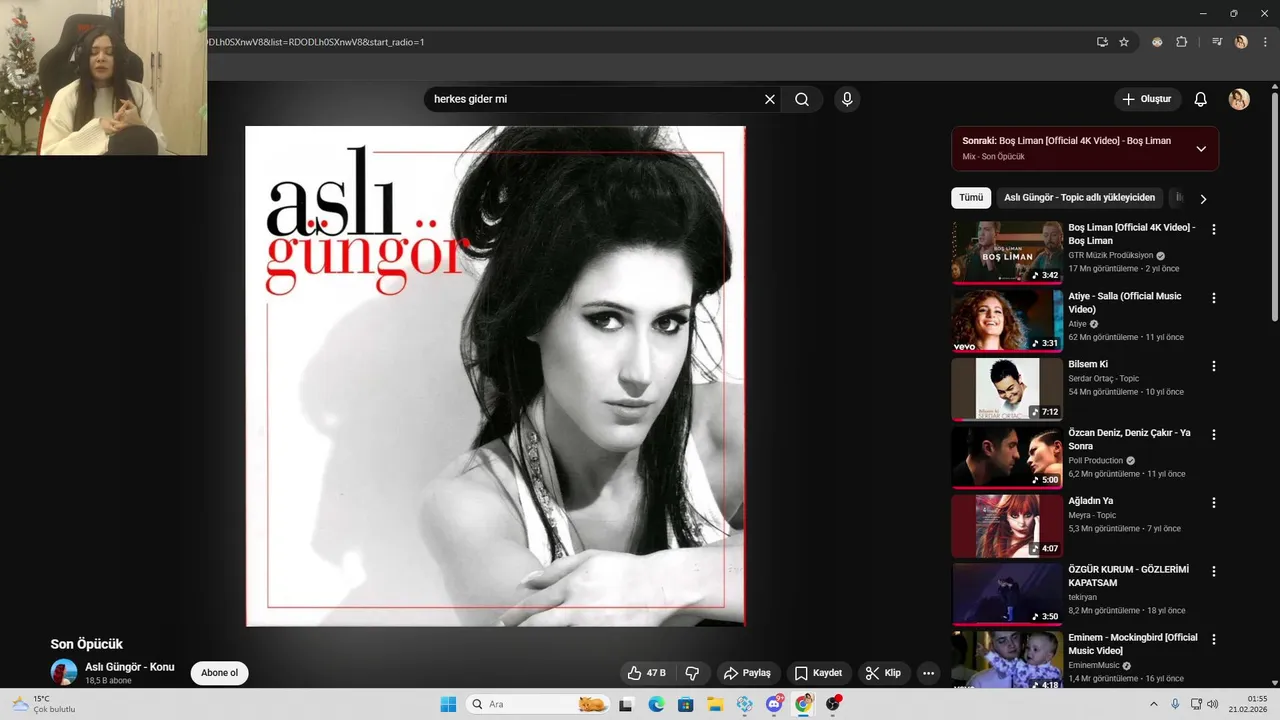Click the tray microphone icon
This screenshot has width=1280, height=720.
pos(1175,704)
